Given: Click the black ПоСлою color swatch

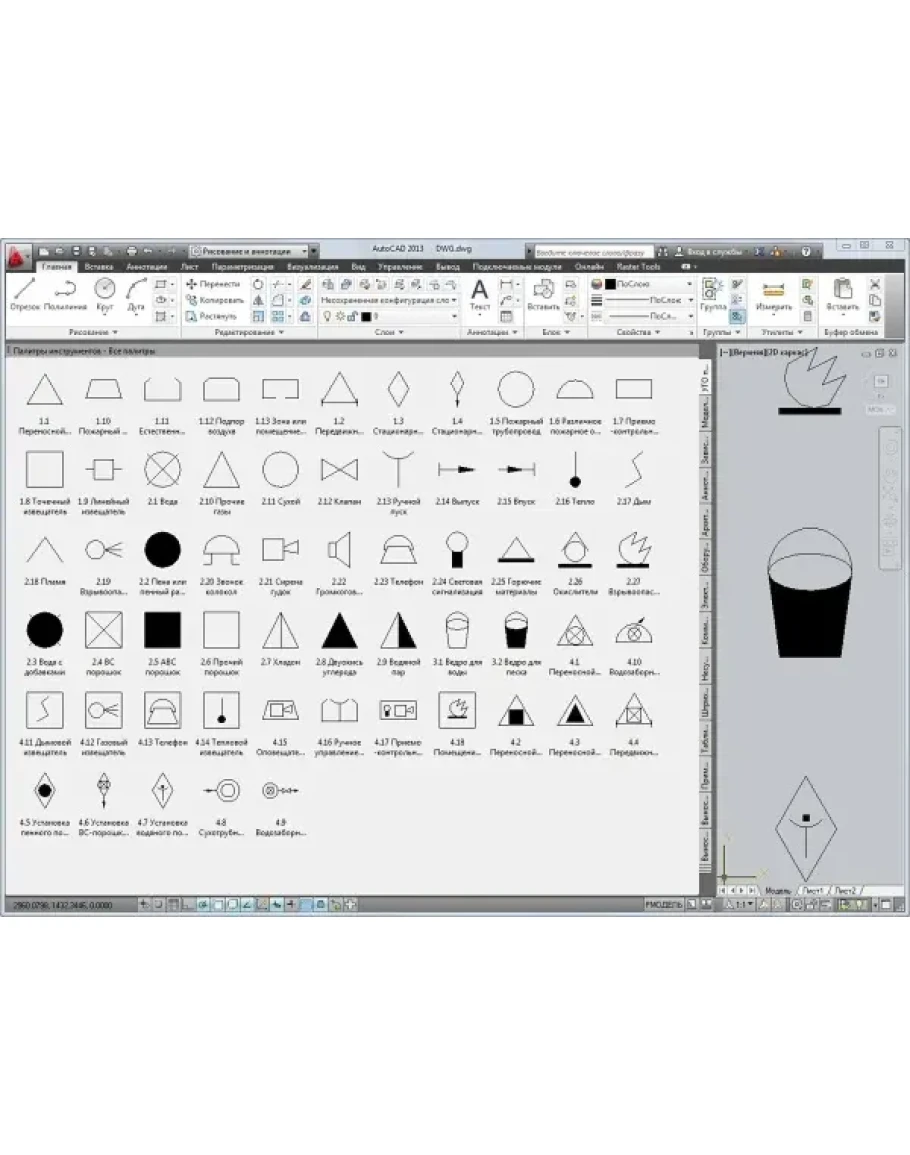Looking at the screenshot, I should click(x=610, y=284).
